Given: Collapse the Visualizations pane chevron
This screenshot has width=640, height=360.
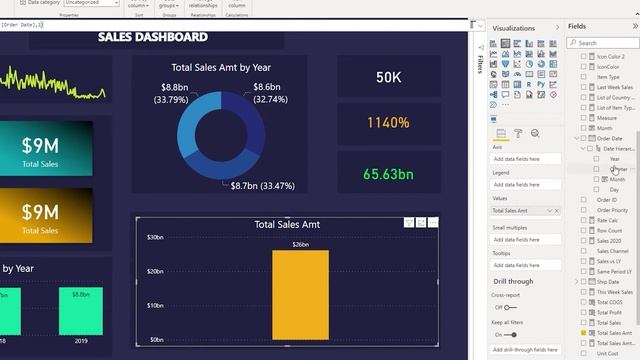Looking at the screenshot, I should 558,28.
